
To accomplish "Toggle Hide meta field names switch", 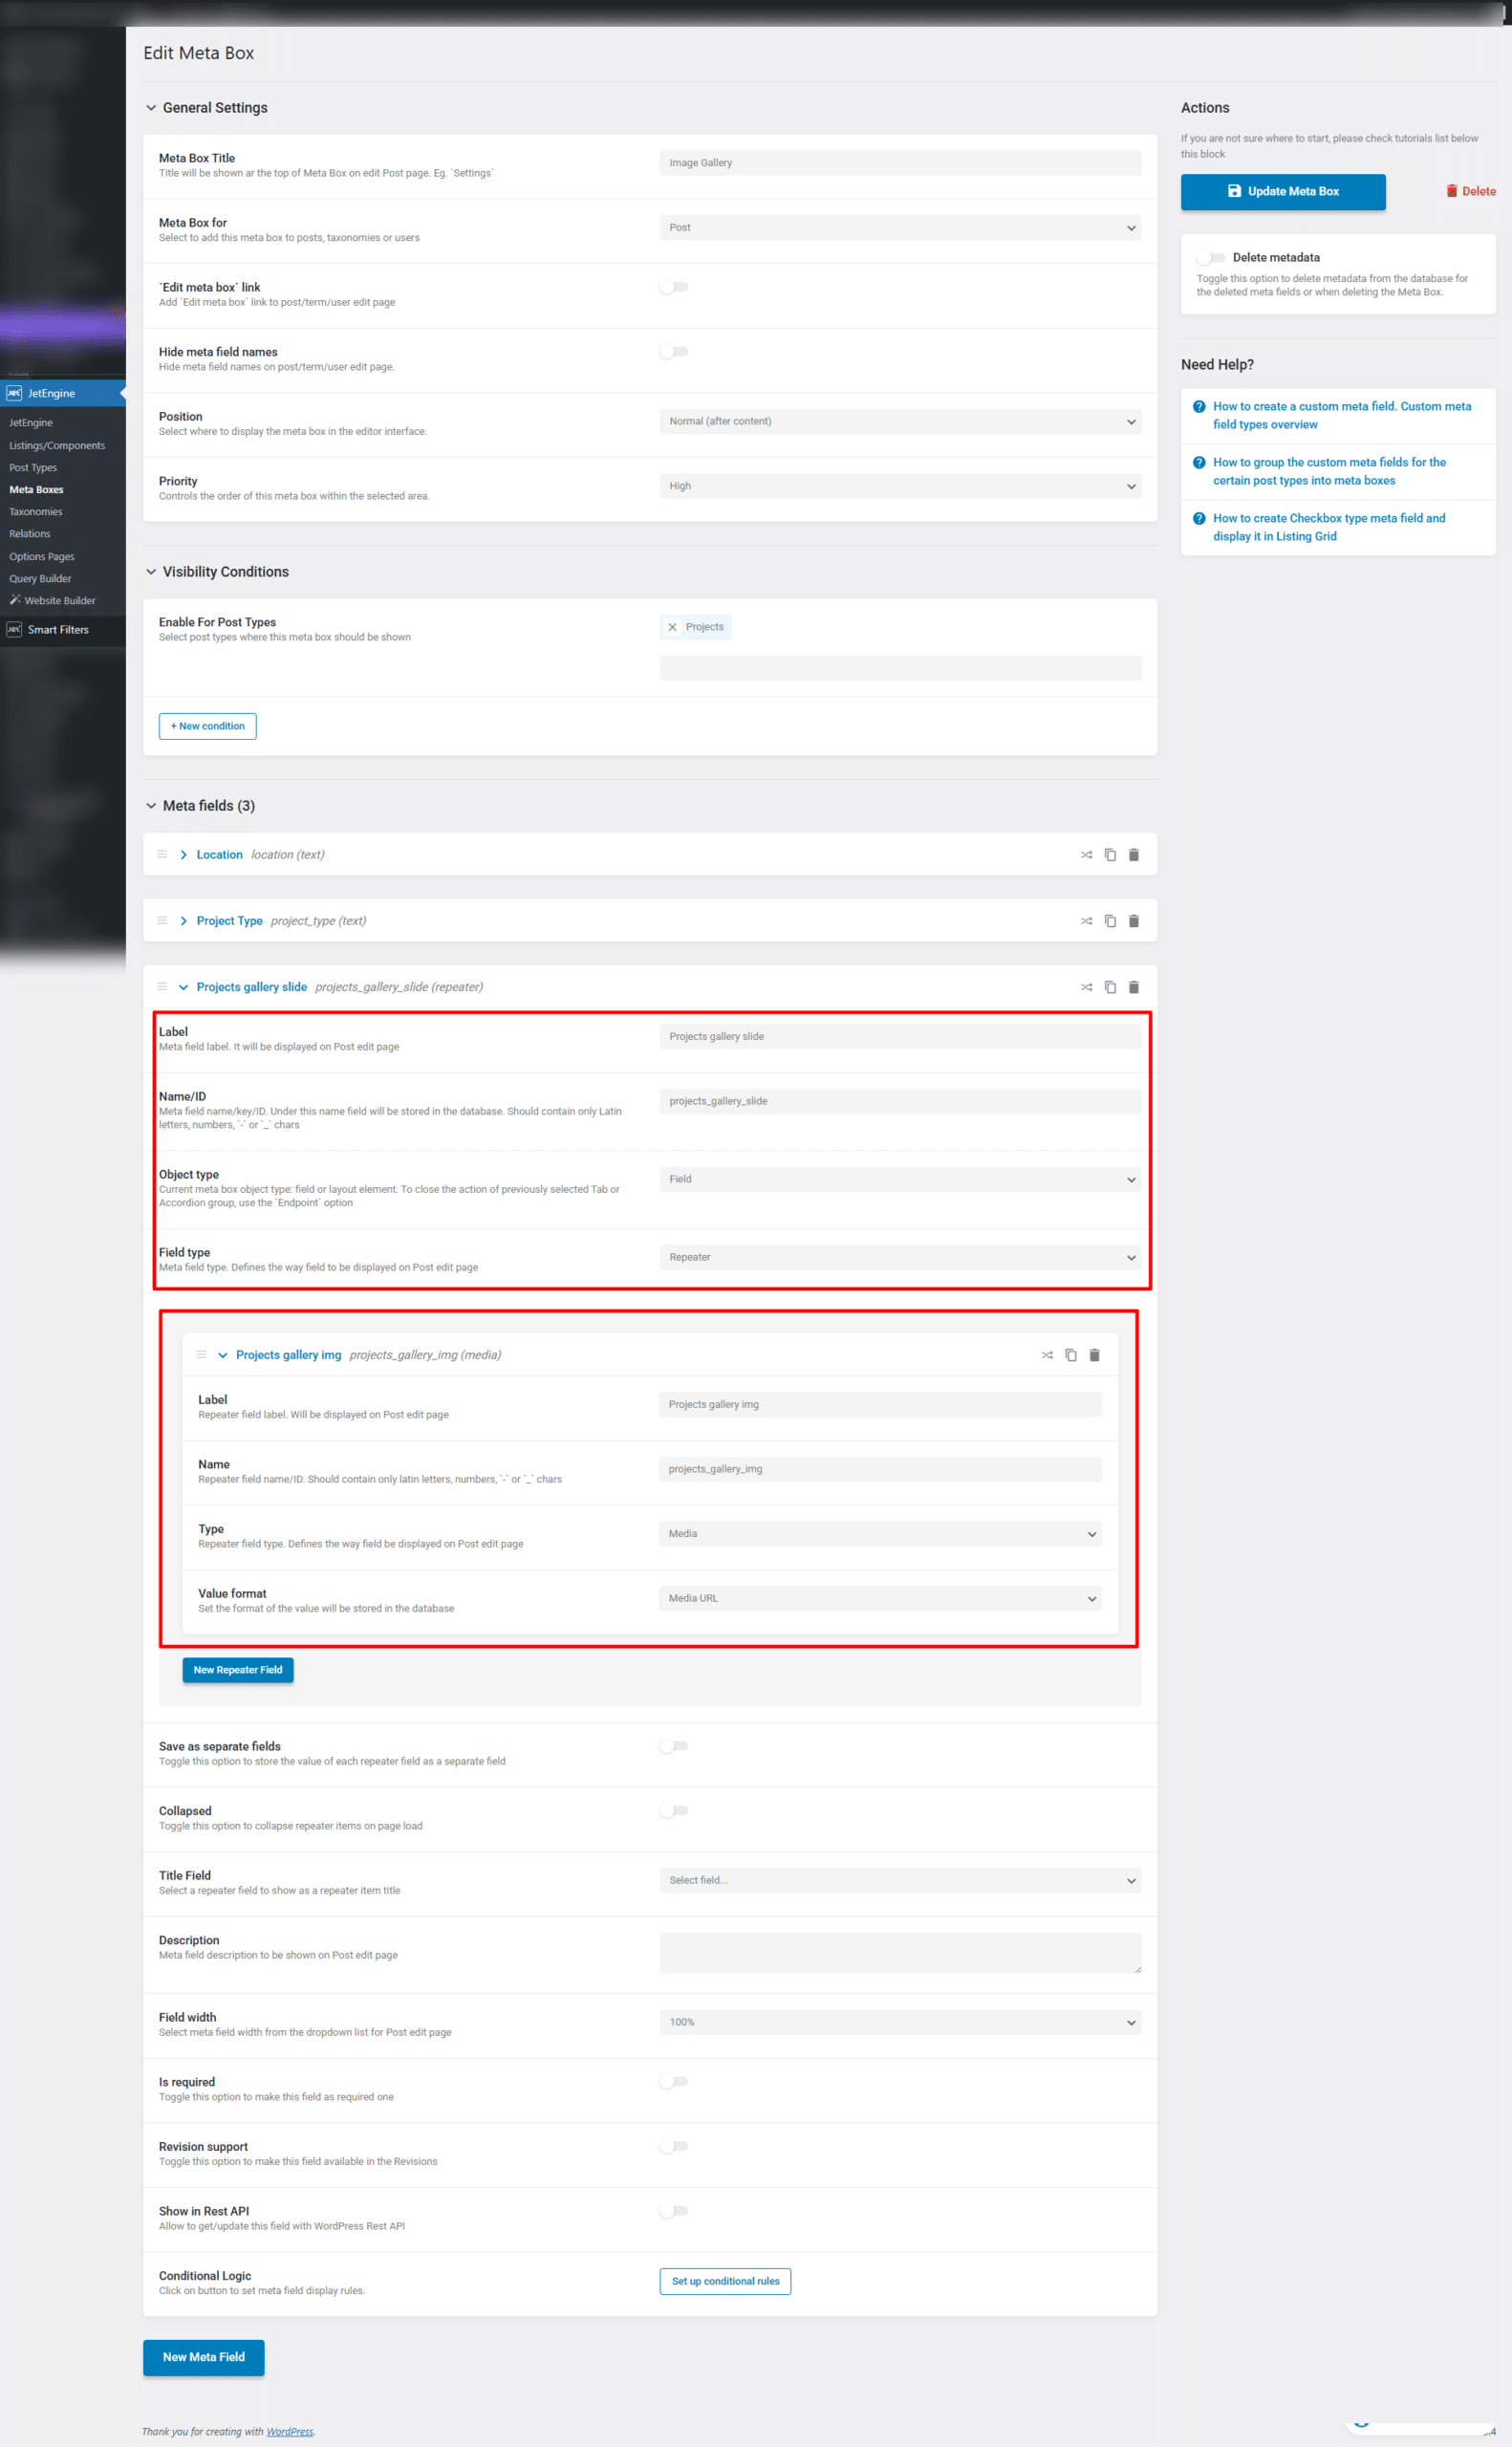I will coord(674,351).
